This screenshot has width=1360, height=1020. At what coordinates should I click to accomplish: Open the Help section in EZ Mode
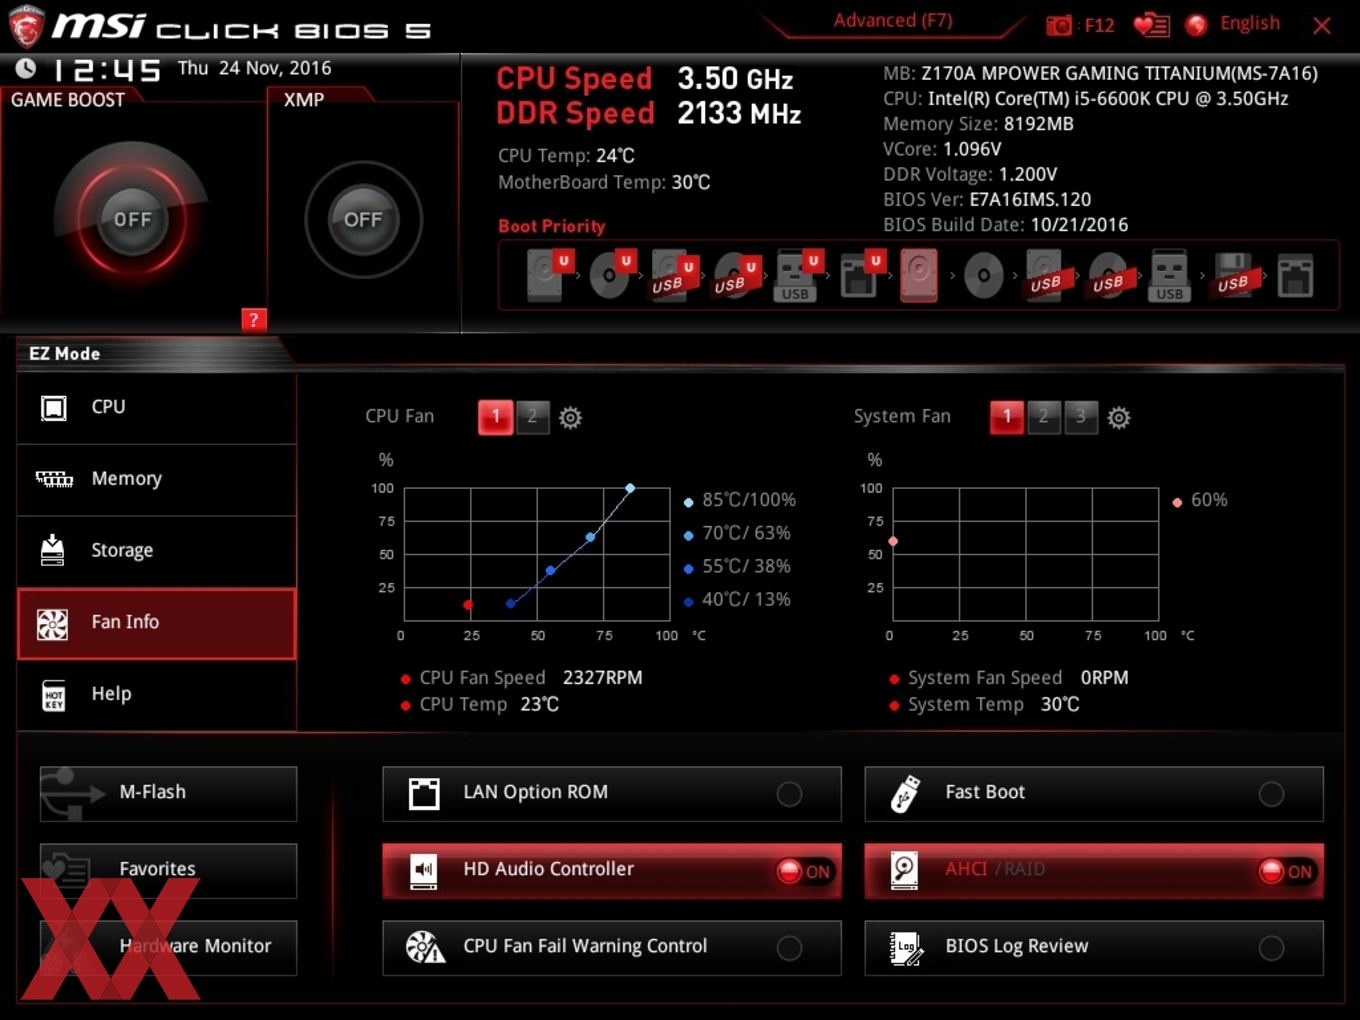point(157,694)
